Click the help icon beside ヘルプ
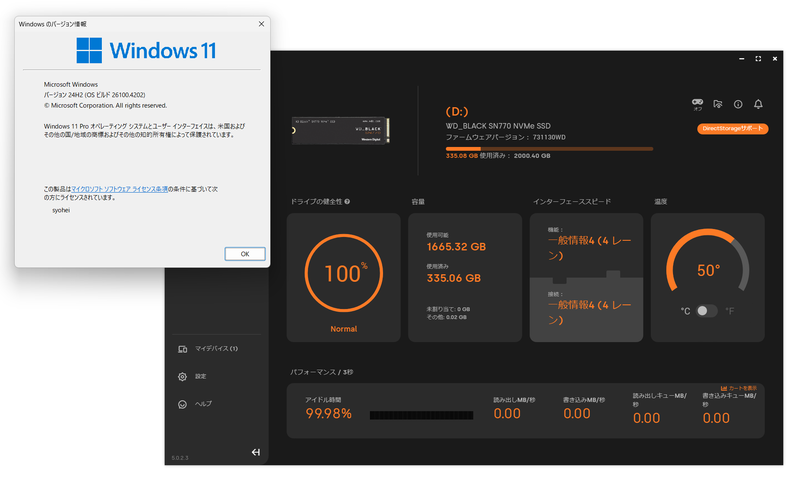This screenshot has height=479, width=800. pyautogui.click(x=182, y=404)
